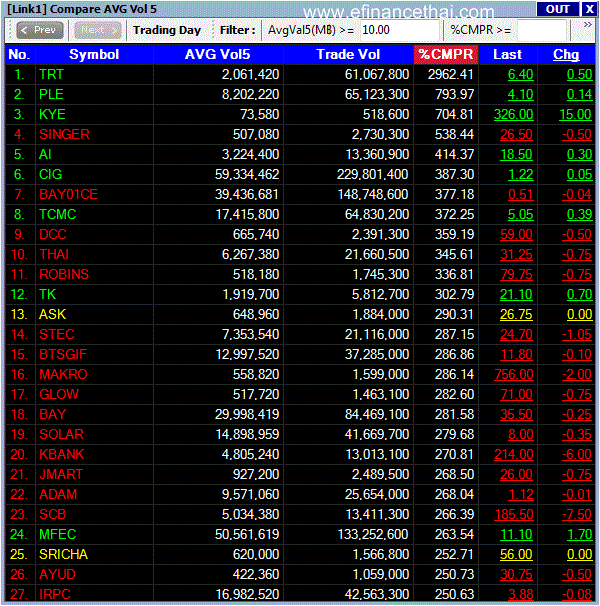Click ASK change value 0.00

pyautogui.click(x=580, y=315)
